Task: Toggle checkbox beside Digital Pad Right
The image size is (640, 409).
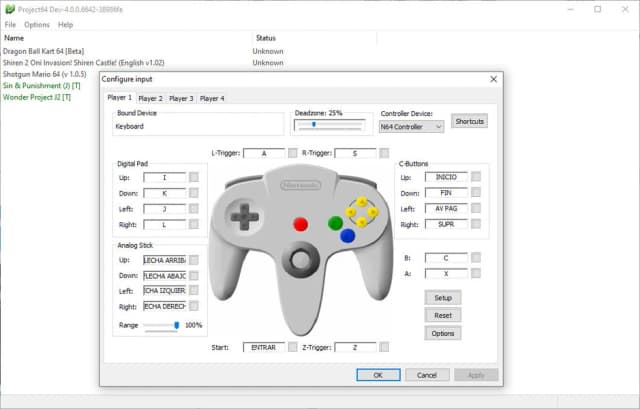Action: (194, 224)
